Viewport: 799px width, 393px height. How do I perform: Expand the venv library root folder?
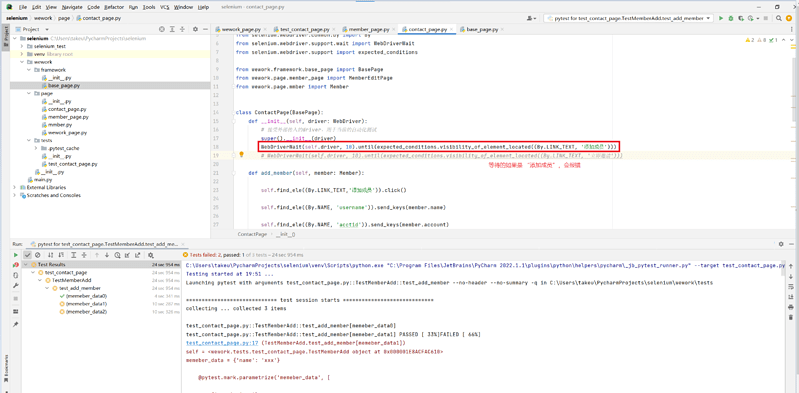[21, 54]
